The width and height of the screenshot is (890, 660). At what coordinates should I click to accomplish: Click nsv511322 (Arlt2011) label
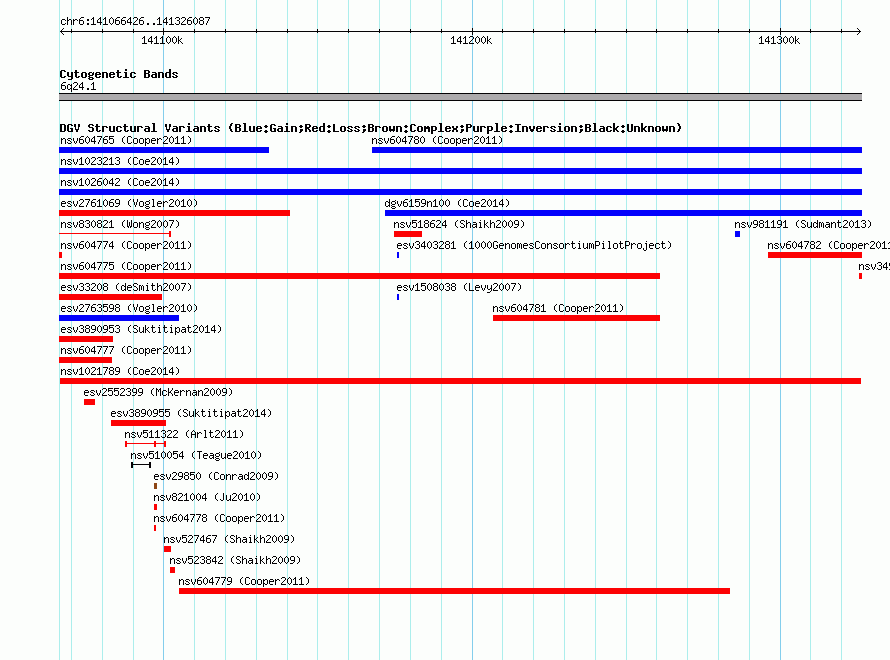coord(184,434)
